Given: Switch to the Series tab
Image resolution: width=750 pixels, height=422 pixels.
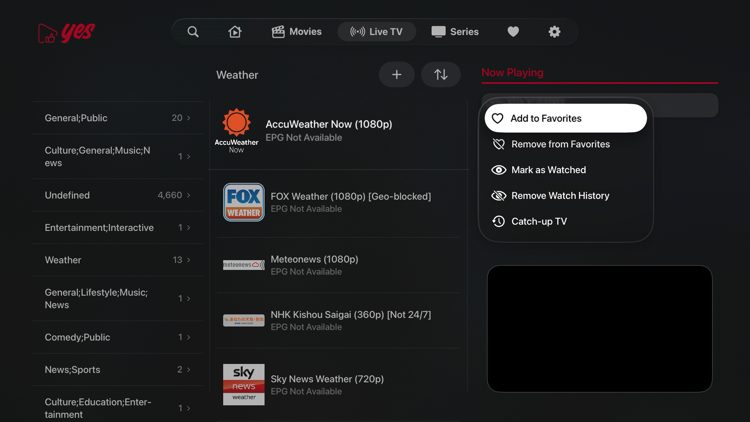Looking at the screenshot, I should [x=455, y=32].
